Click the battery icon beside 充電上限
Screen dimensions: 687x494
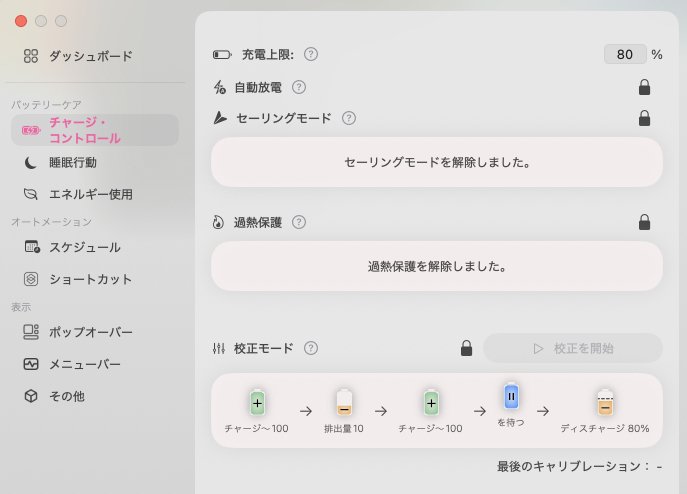(x=222, y=55)
